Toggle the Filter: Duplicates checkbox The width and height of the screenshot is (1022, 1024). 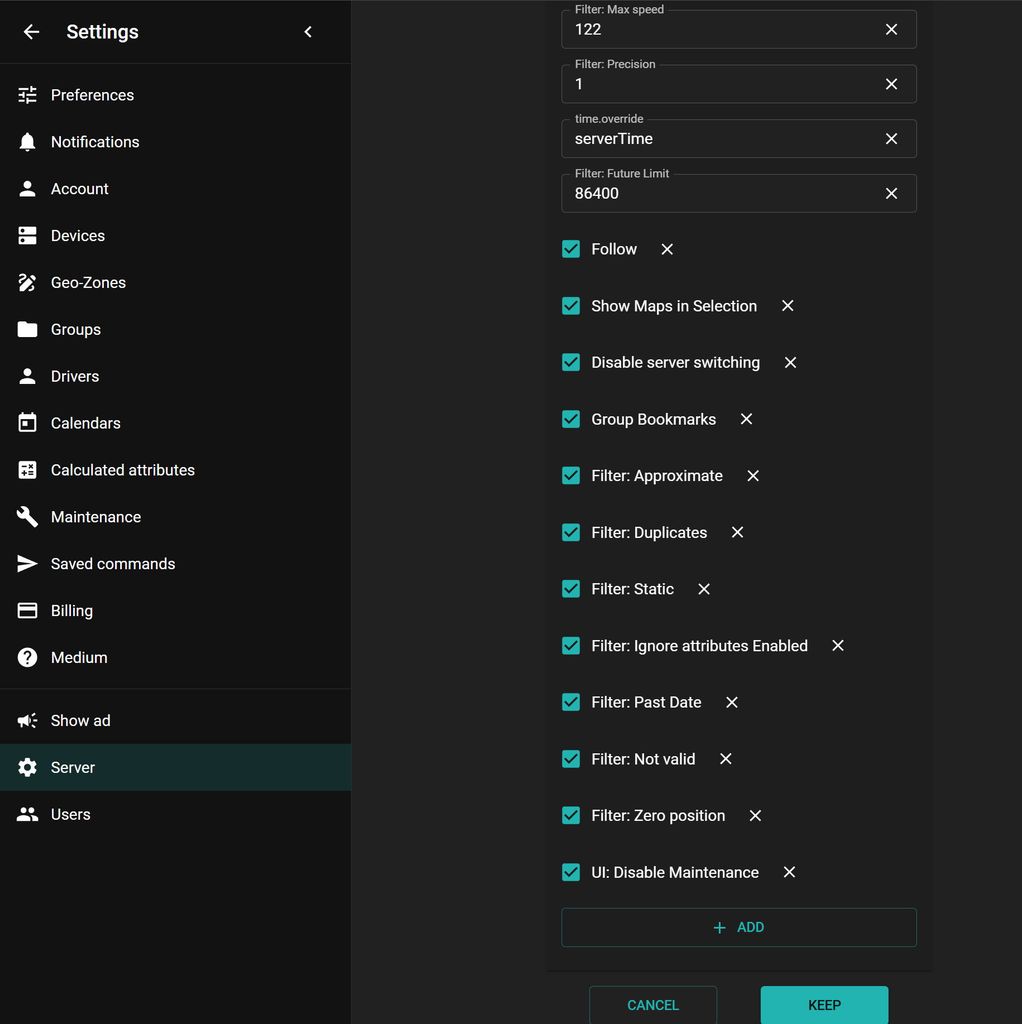(571, 532)
